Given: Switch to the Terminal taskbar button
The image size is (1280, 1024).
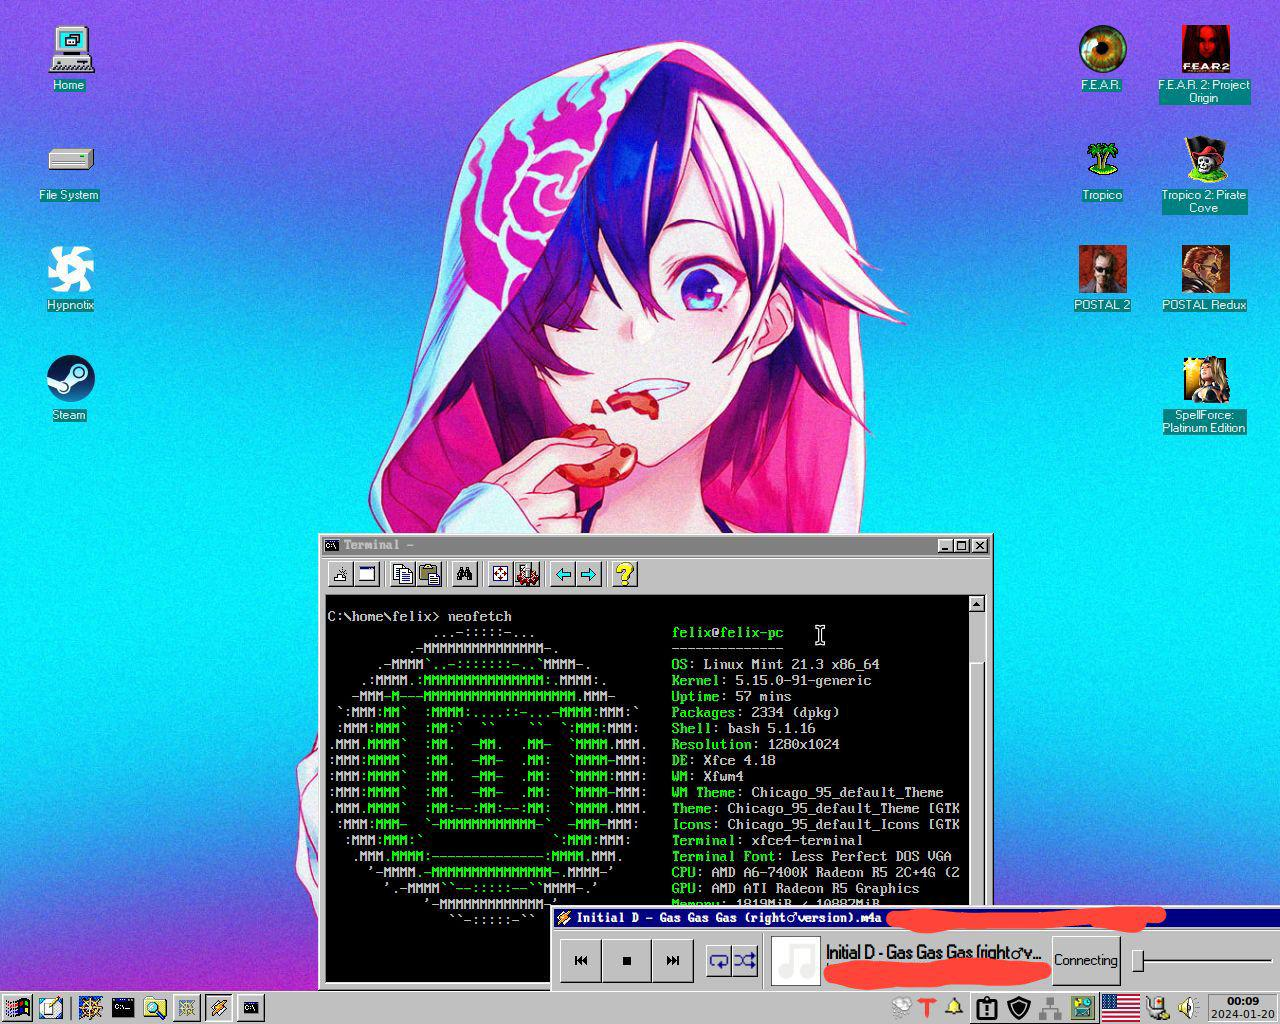Looking at the screenshot, I should [x=251, y=1008].
